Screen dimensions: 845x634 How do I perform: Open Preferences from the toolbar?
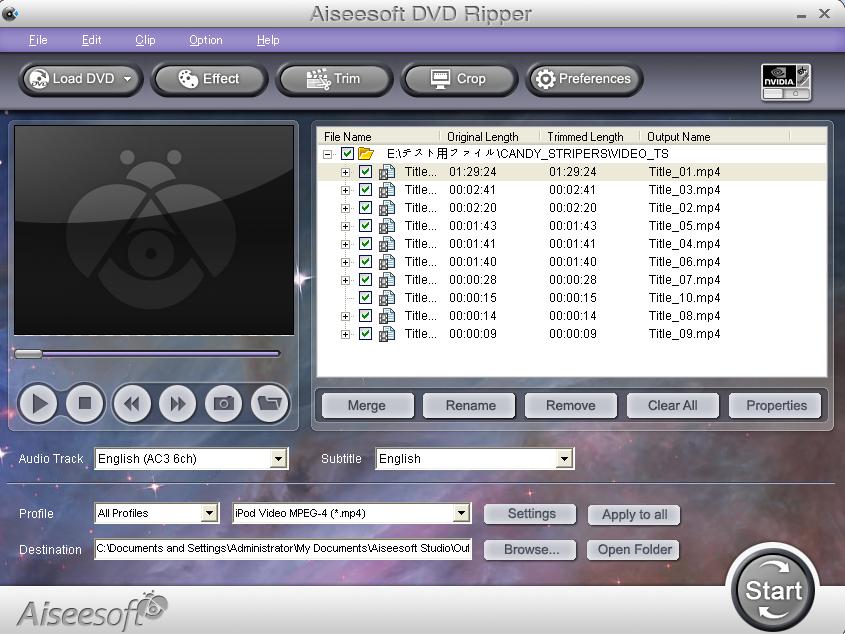click(584, 79)
